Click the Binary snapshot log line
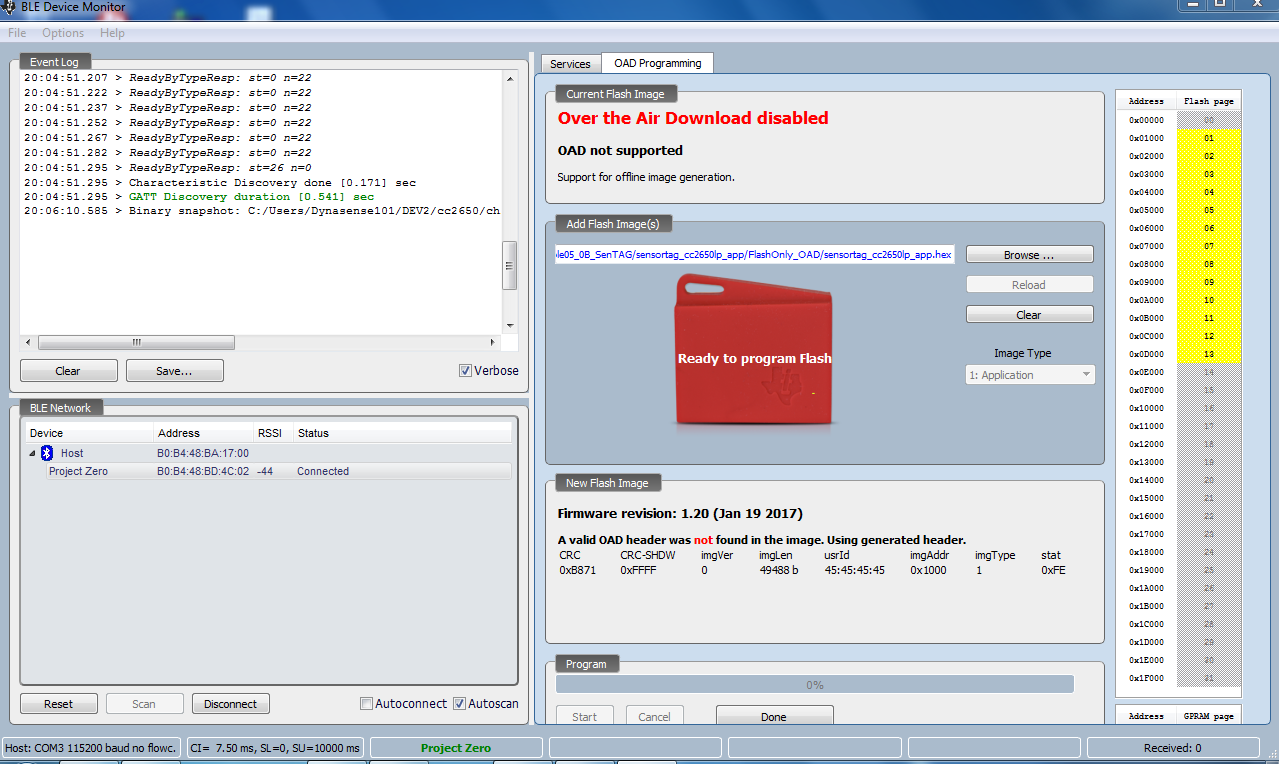The image size is (1279, 764). (x=262, y=212)
